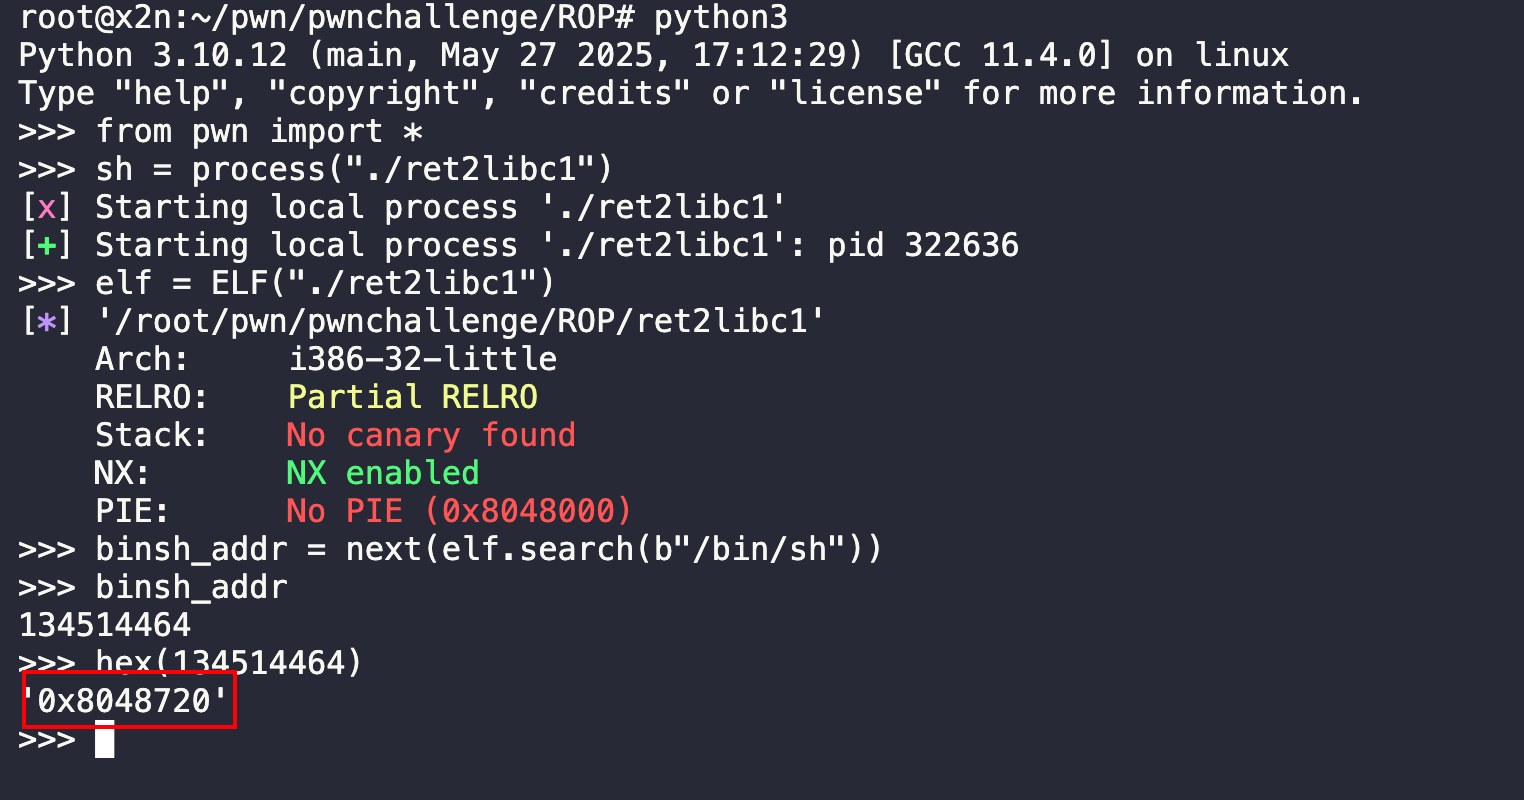Click the "i386-32-little" architecture value
Viewport: 1524px width, 800px height.
[x=422, y=359]
